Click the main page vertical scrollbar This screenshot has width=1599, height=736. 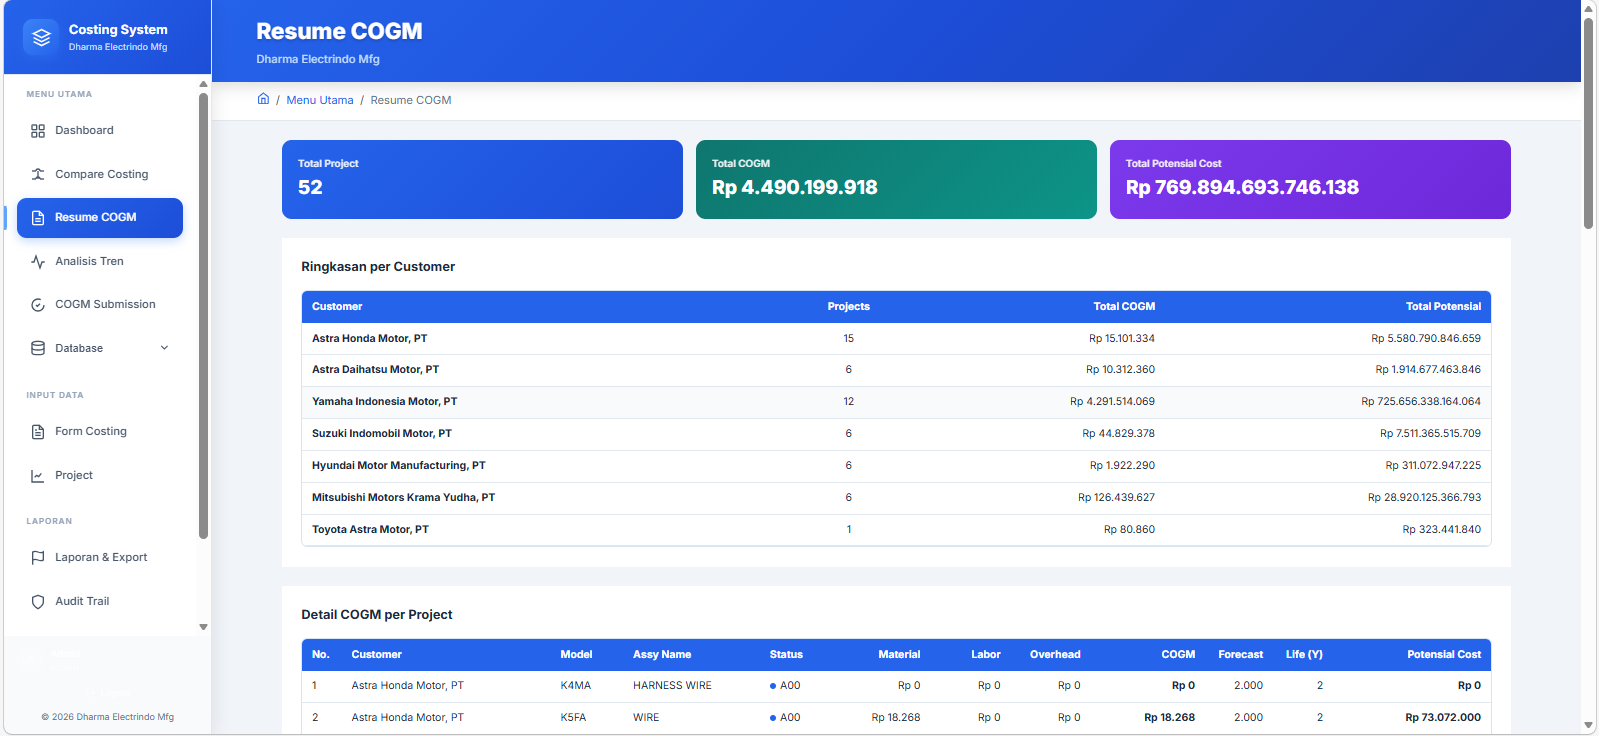(1588, 123)
